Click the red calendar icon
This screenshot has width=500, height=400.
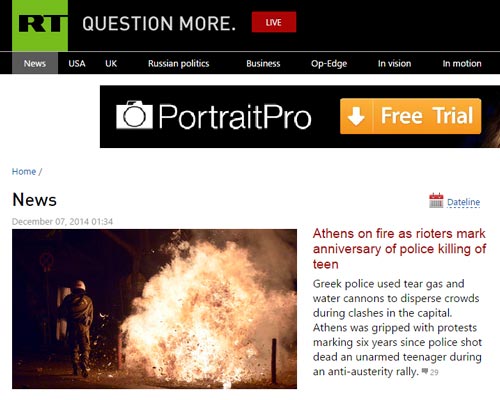[436, 200]
